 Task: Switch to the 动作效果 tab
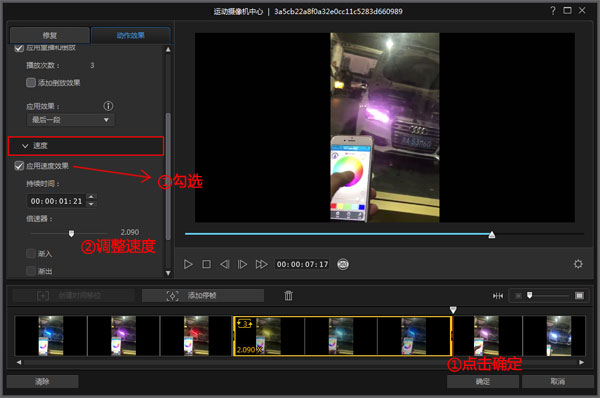(130, 35)
